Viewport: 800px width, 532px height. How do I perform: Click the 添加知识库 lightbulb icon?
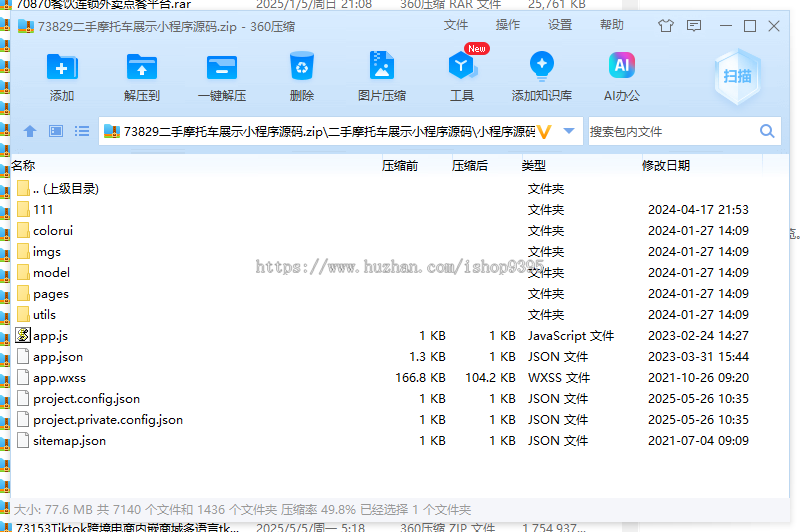pos(542,66)
